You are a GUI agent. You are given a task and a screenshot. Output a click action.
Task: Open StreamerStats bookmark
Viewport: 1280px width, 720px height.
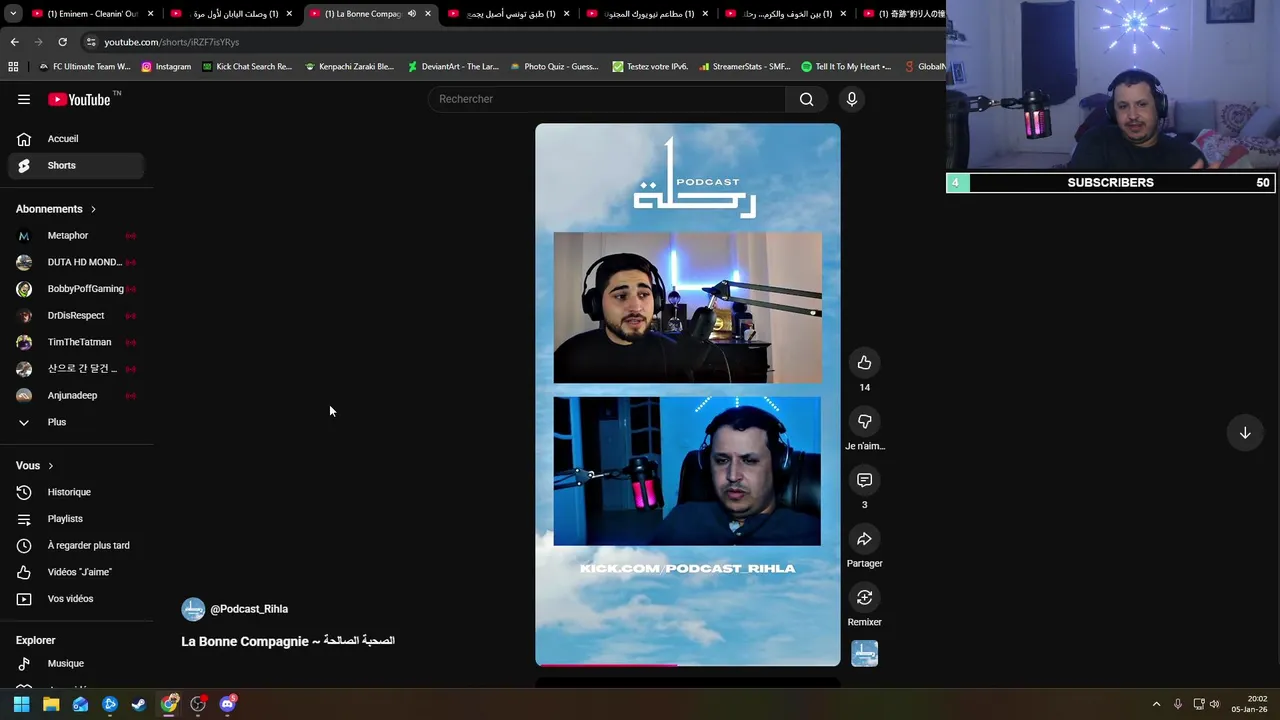[745, 67]
